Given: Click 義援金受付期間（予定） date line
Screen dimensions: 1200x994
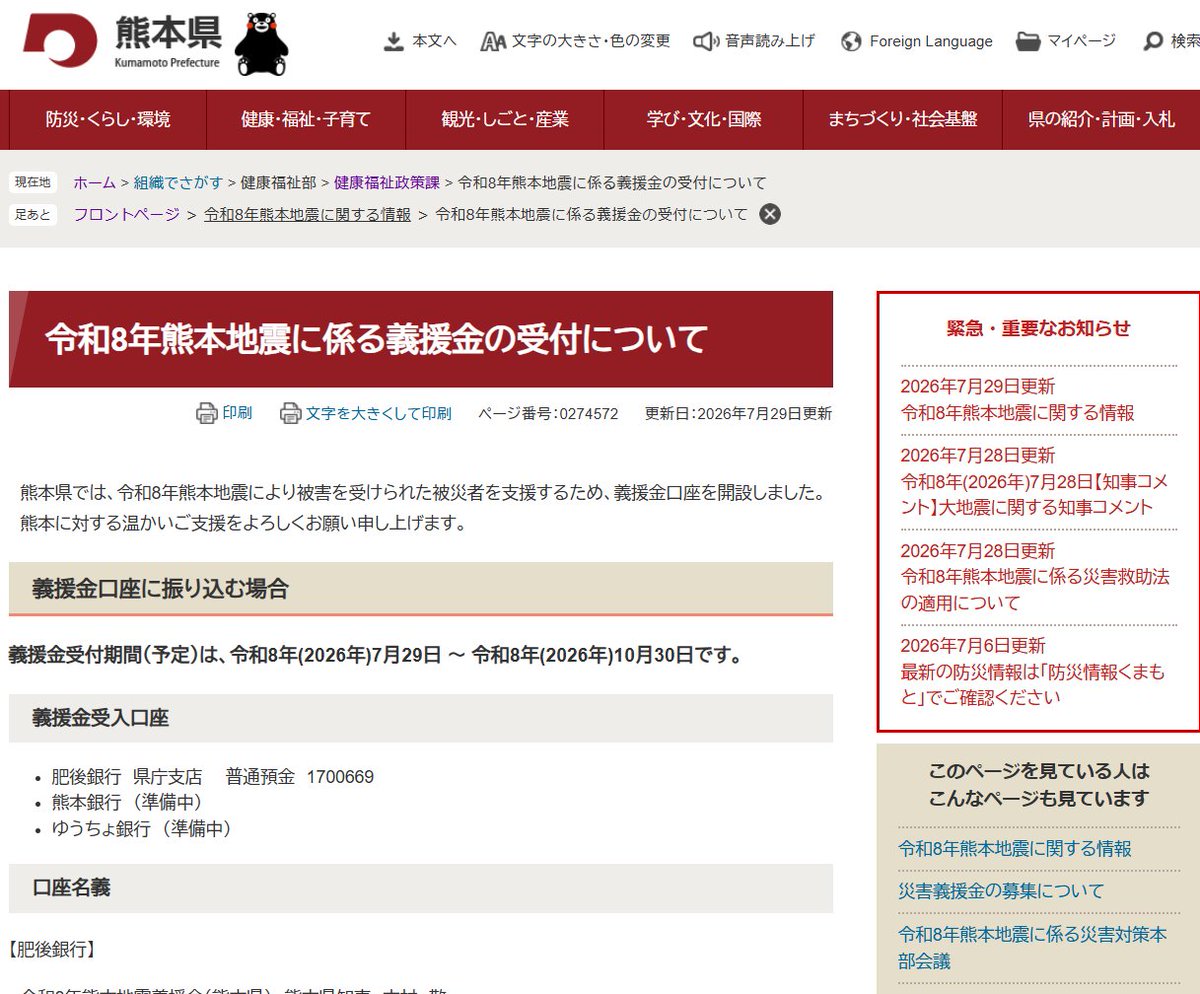Looking at the screenshot, I should (375, 656).
